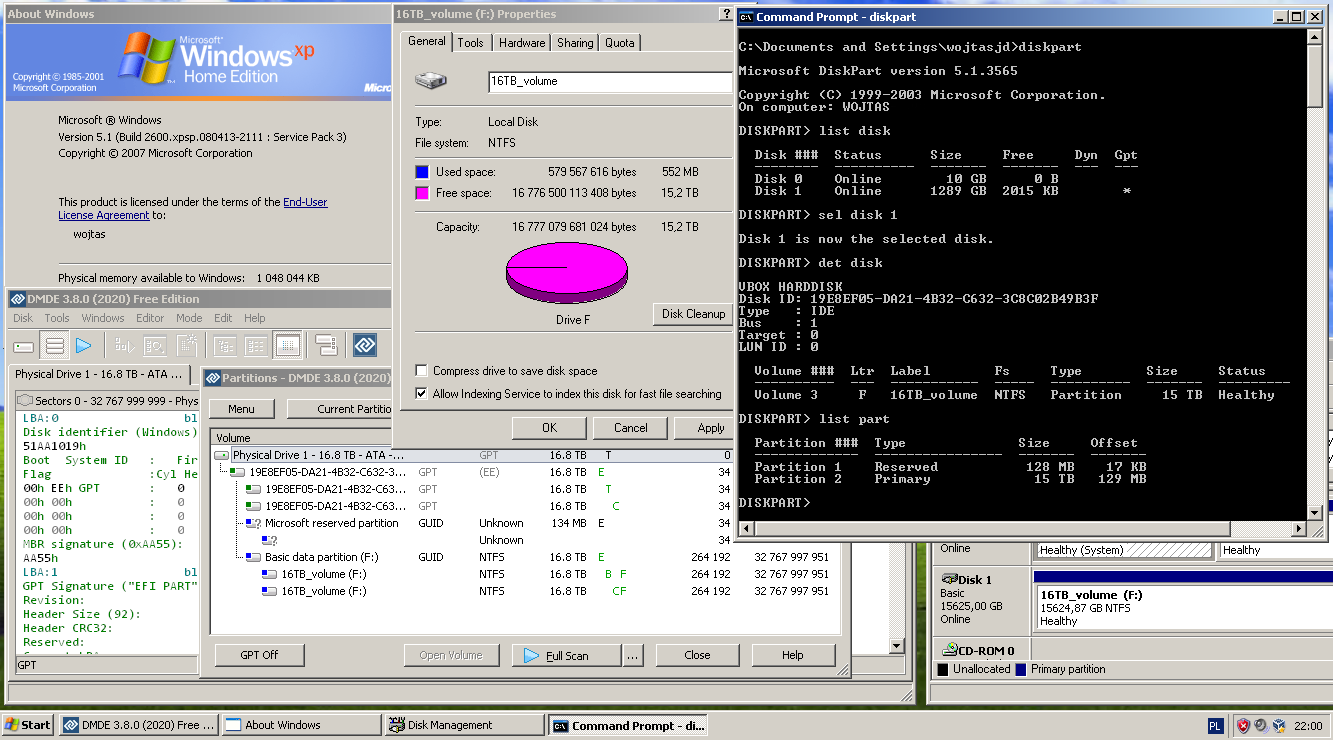Switch to the Quota tab in Properties
1333x740 pixels.
(x=620, y=43)
